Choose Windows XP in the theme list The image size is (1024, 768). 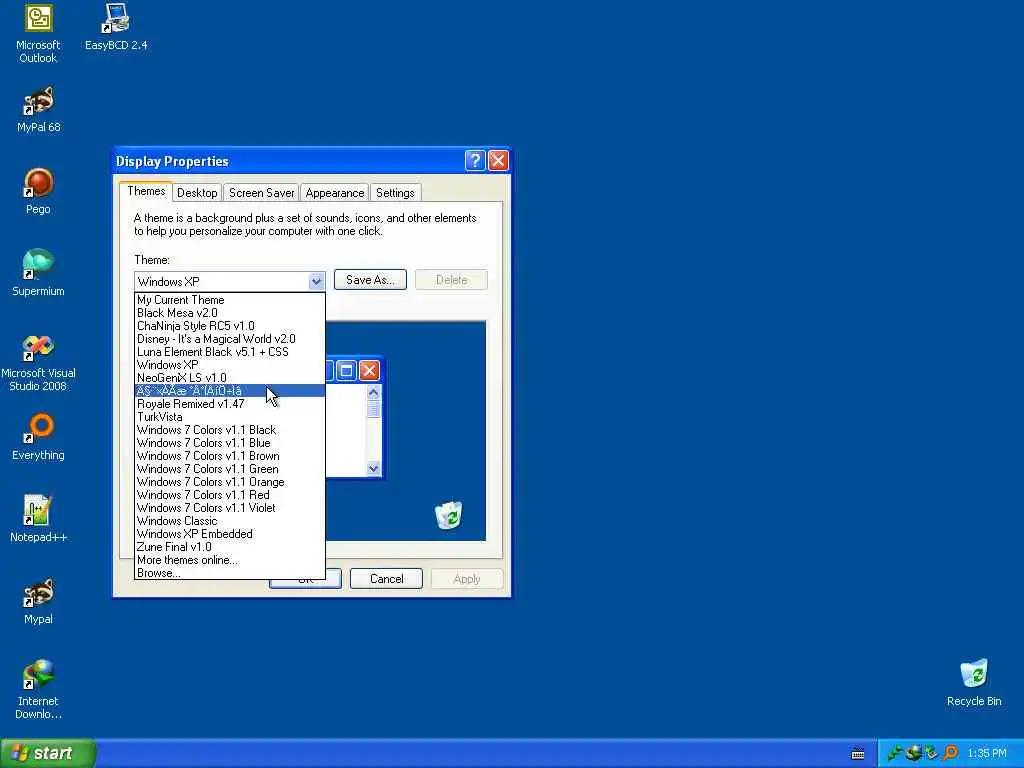[x=229, y=365]
